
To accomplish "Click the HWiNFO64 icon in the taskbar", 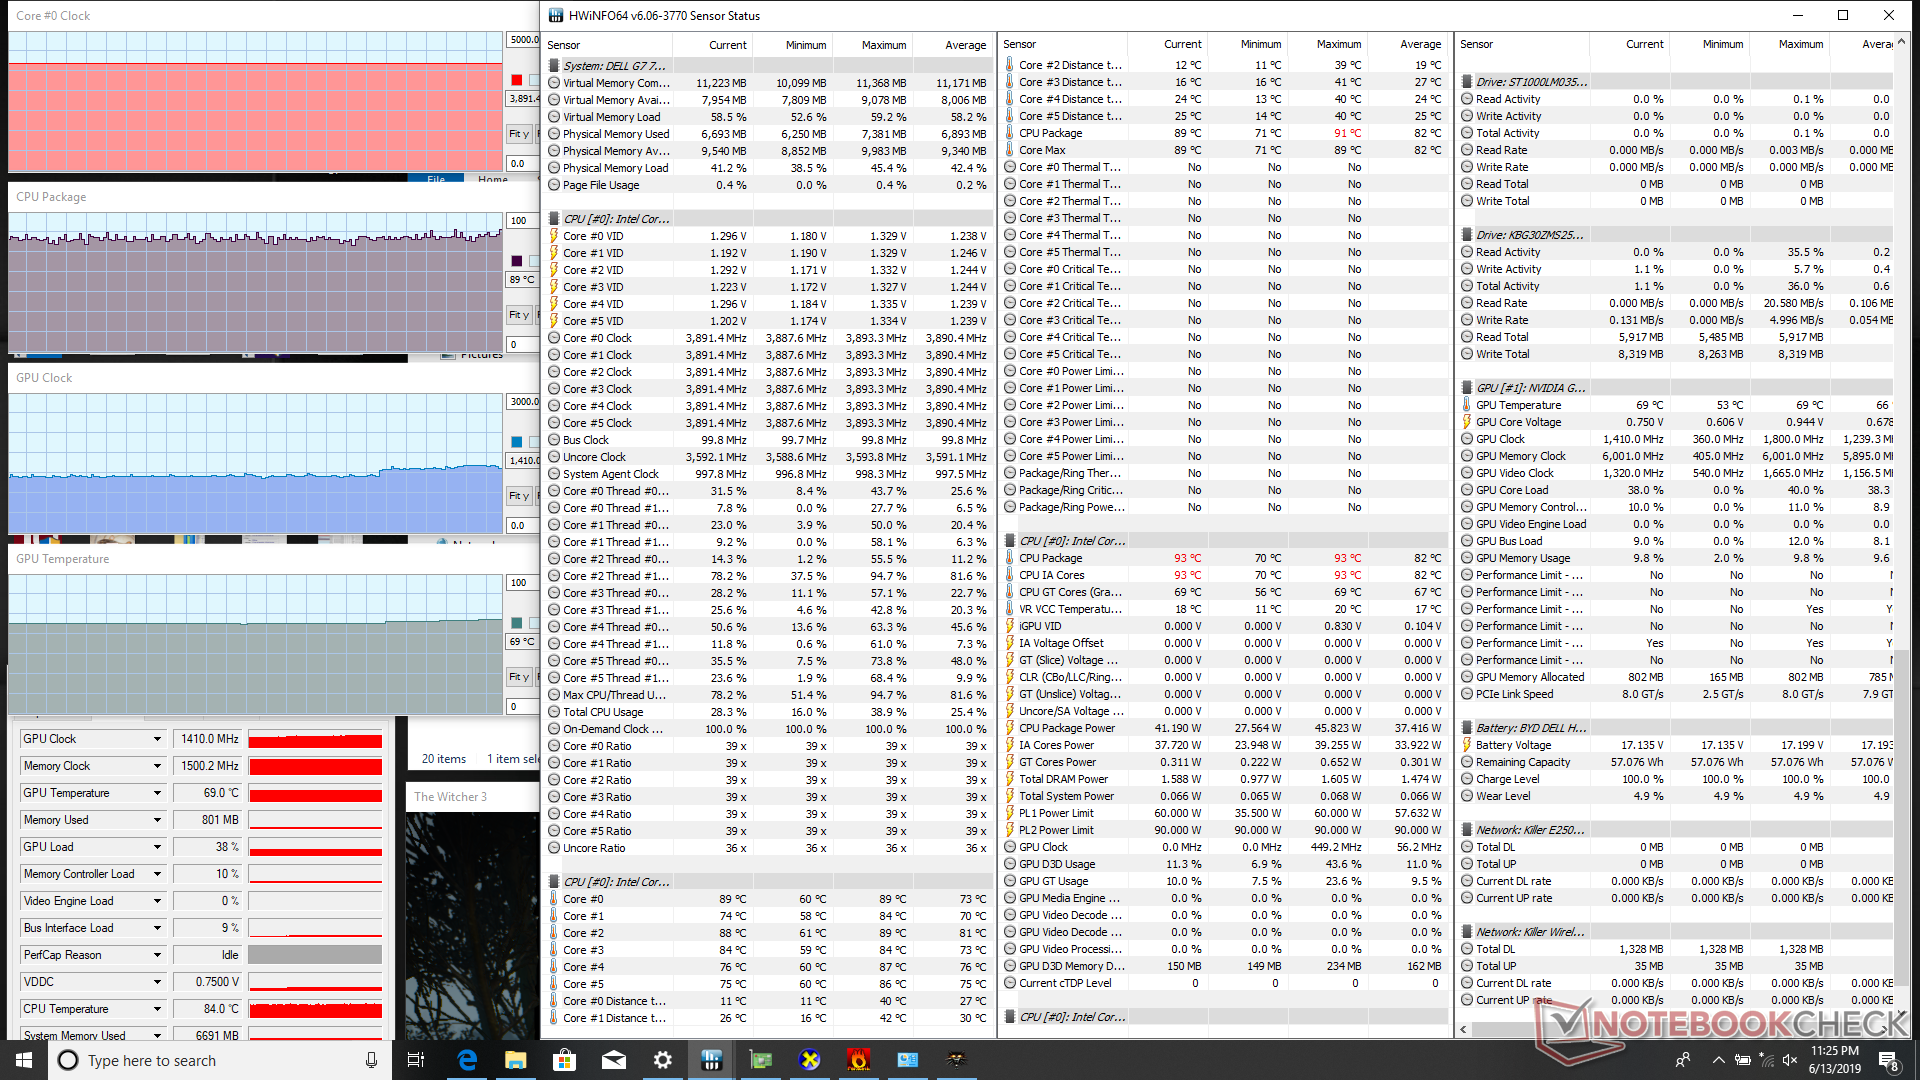I will tap(711, 1060).
